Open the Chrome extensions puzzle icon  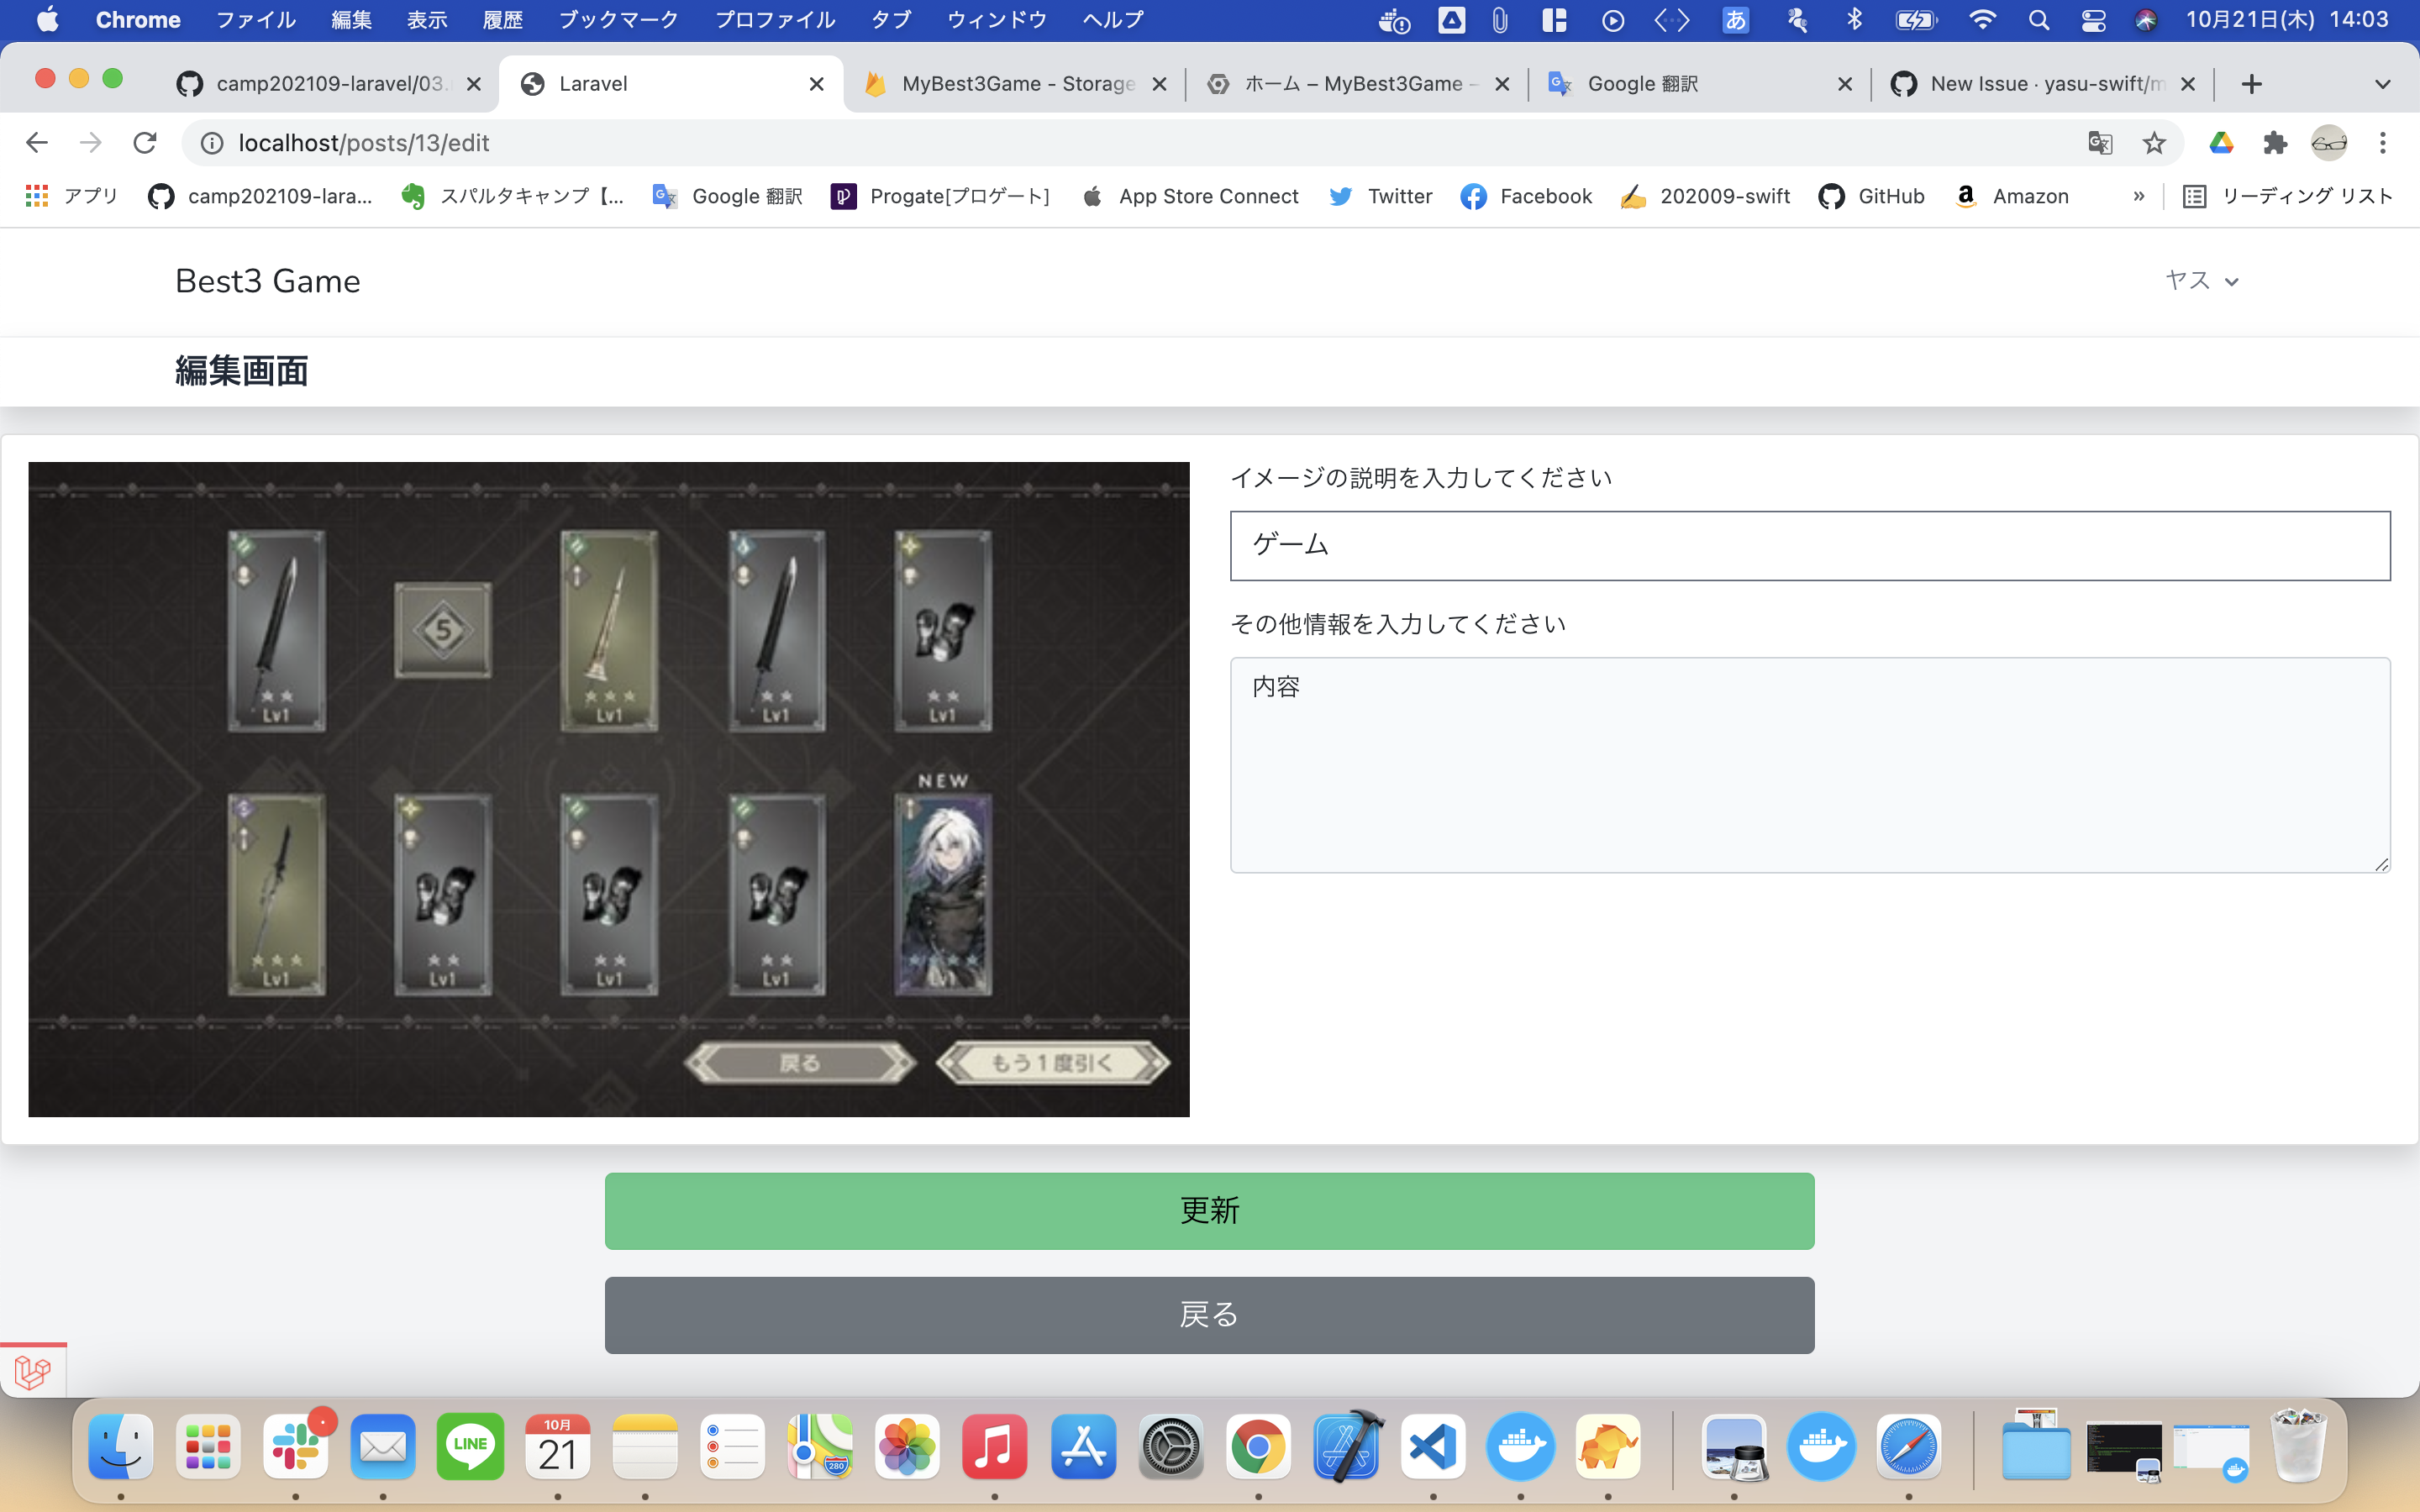click(2275, 143)
